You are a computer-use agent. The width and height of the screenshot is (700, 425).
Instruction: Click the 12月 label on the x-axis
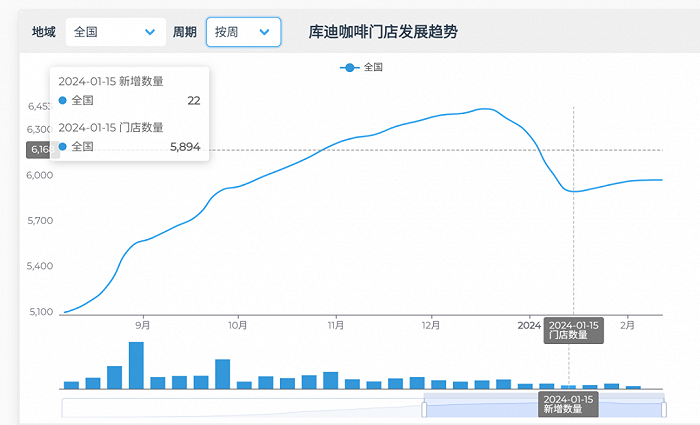(431, 325)
